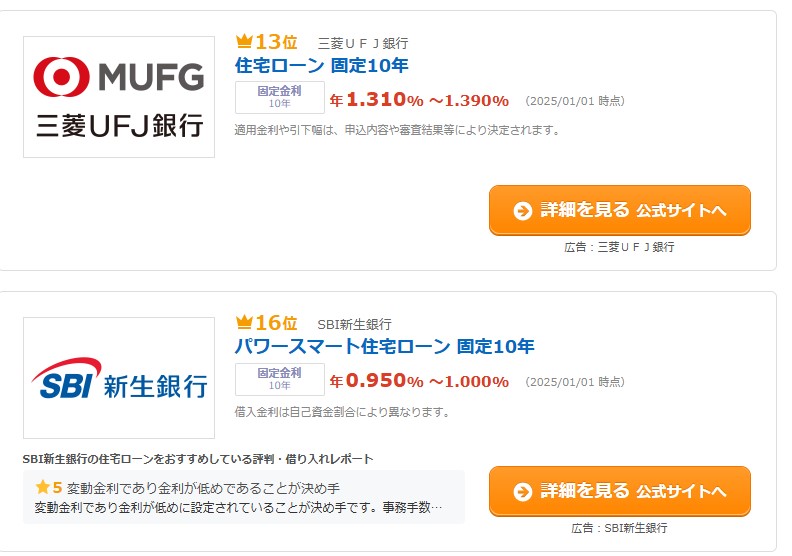
Task: Click 固定金利 10年 badge under SBI loan
Action: 279,379
